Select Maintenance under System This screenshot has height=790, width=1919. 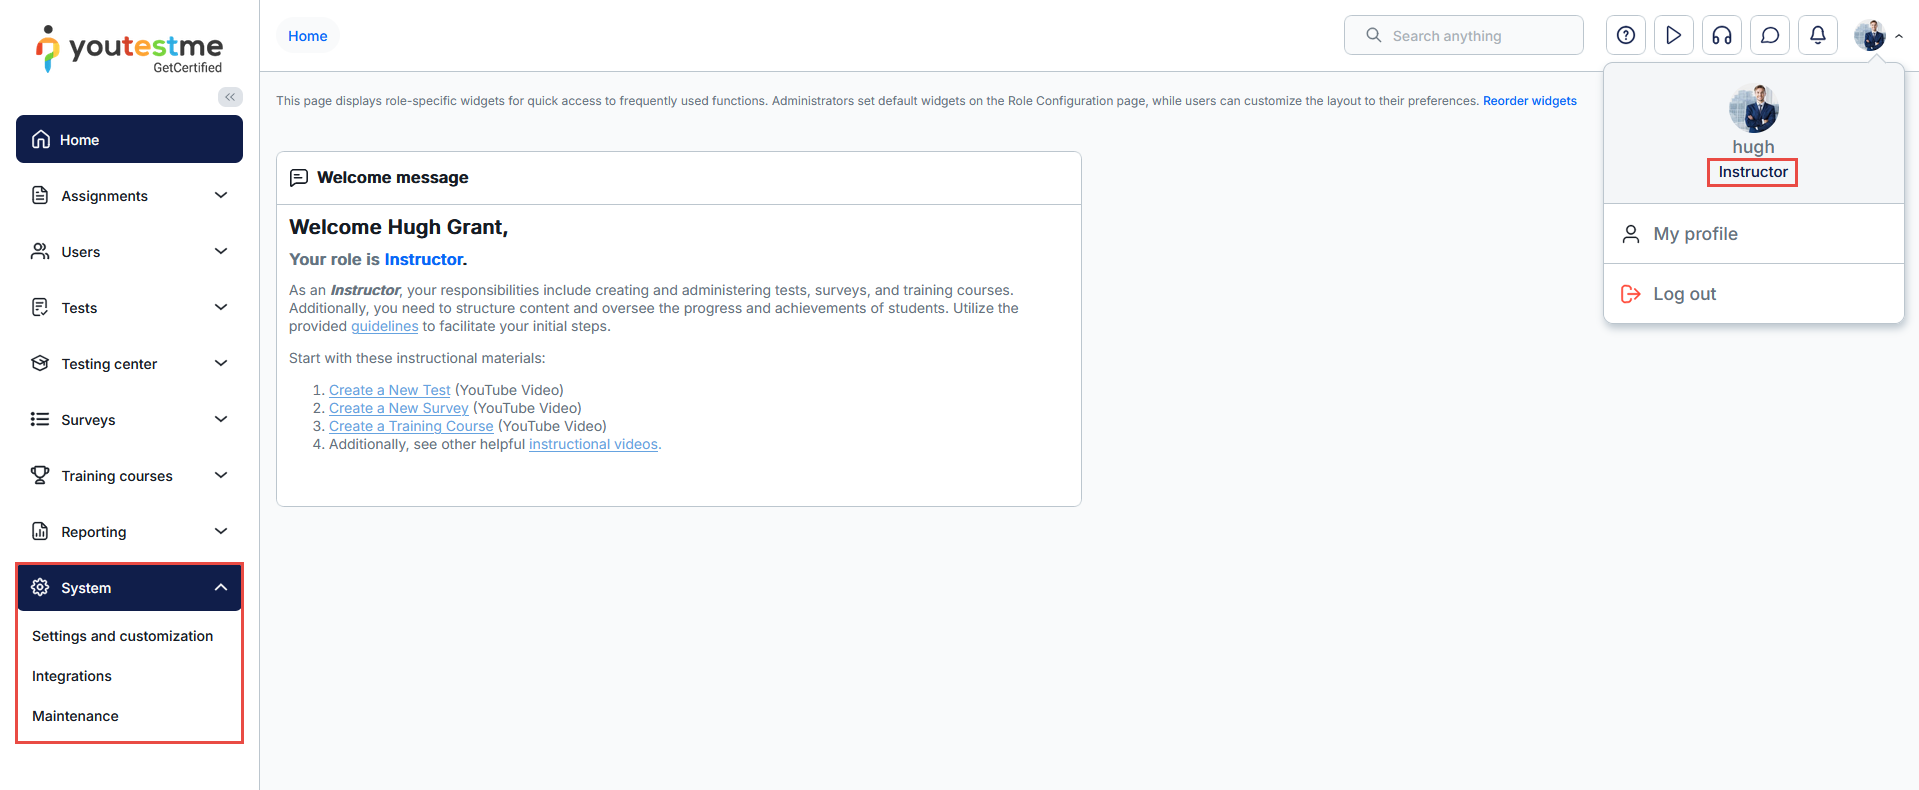(75, 716)
